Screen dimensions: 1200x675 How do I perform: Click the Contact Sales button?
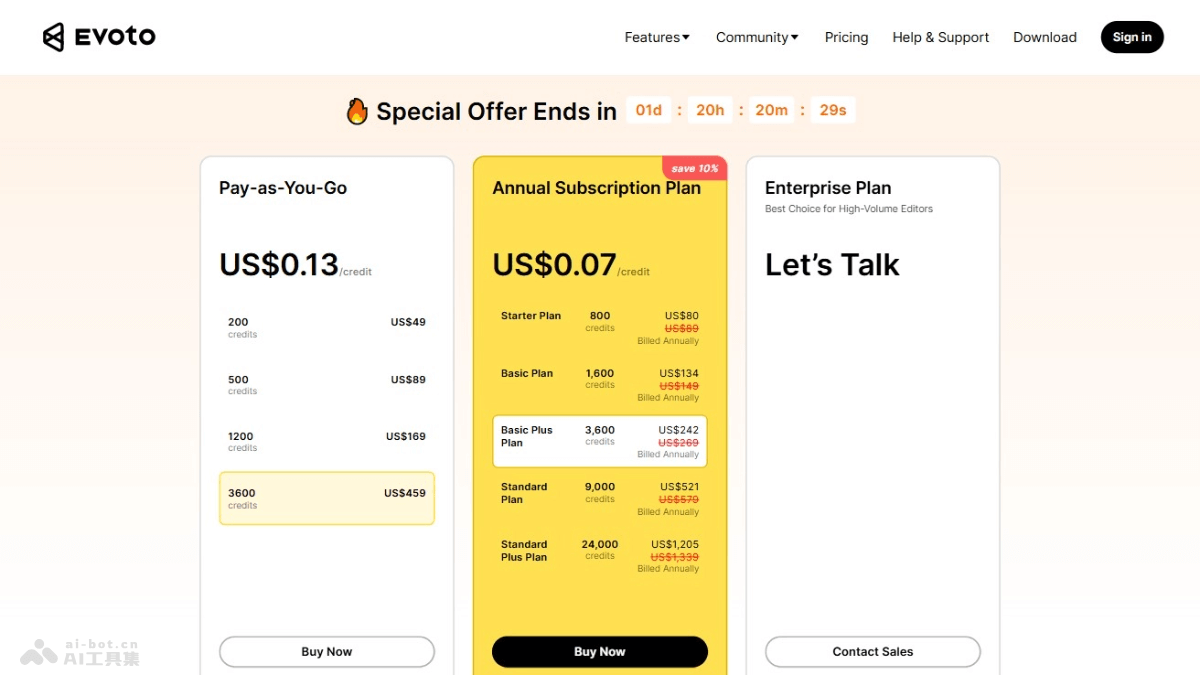[x=873, y=652]
